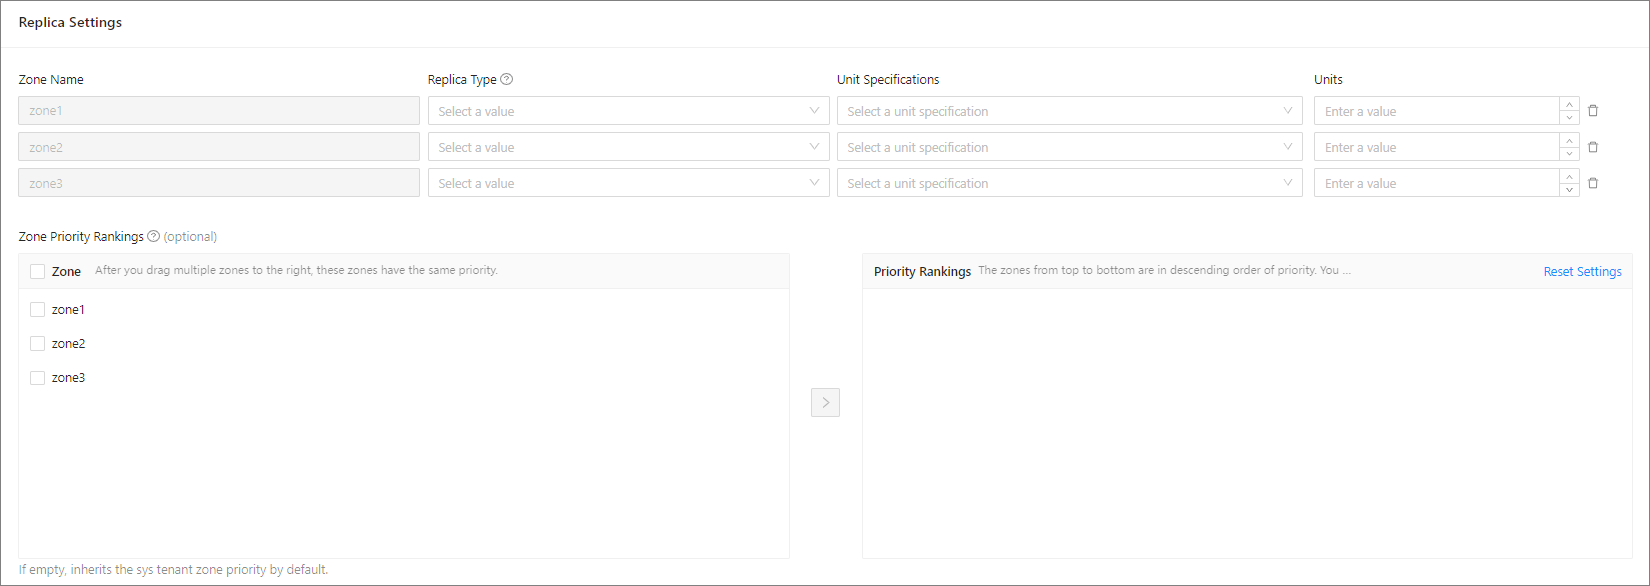The height and width of the screenshot is (586, 1650).
Task: Click the Replica Type help icon
Action: (507, 79)
